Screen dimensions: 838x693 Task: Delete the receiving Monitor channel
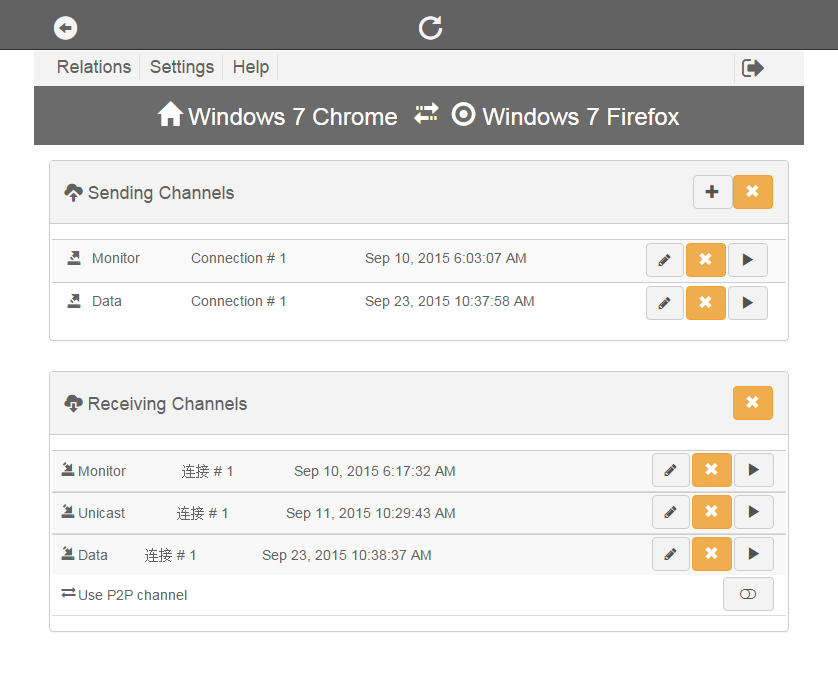tap(711, 470)
